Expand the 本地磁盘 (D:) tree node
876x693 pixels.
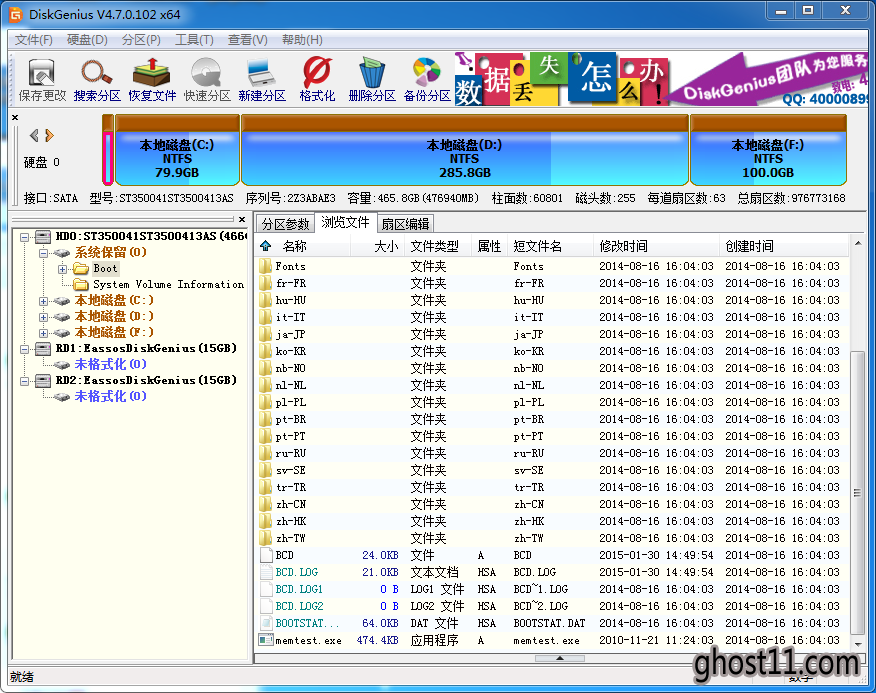coord(44,317)
